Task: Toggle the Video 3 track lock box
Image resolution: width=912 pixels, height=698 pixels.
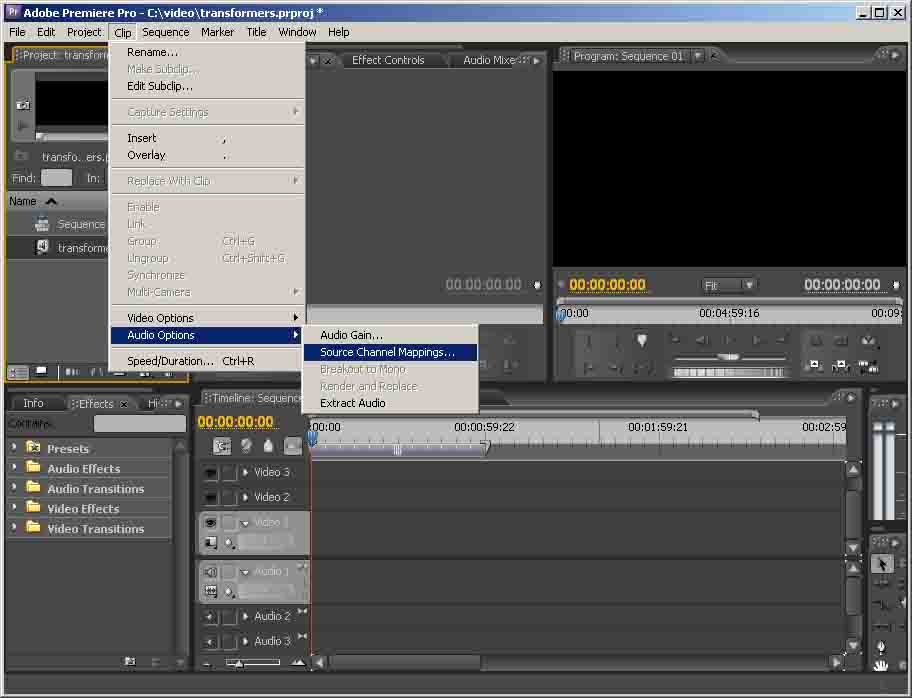Action: [x=230, y=472]
